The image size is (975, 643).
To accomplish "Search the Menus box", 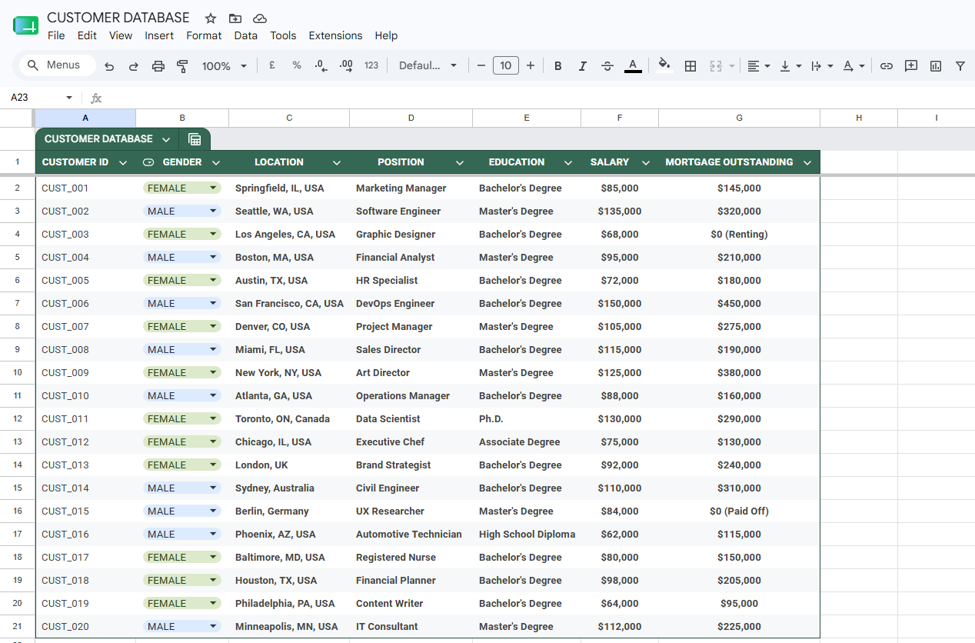I will [x=57, y=65].
